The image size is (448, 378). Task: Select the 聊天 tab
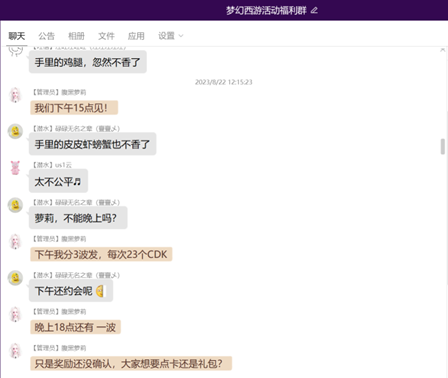[17, 36]
